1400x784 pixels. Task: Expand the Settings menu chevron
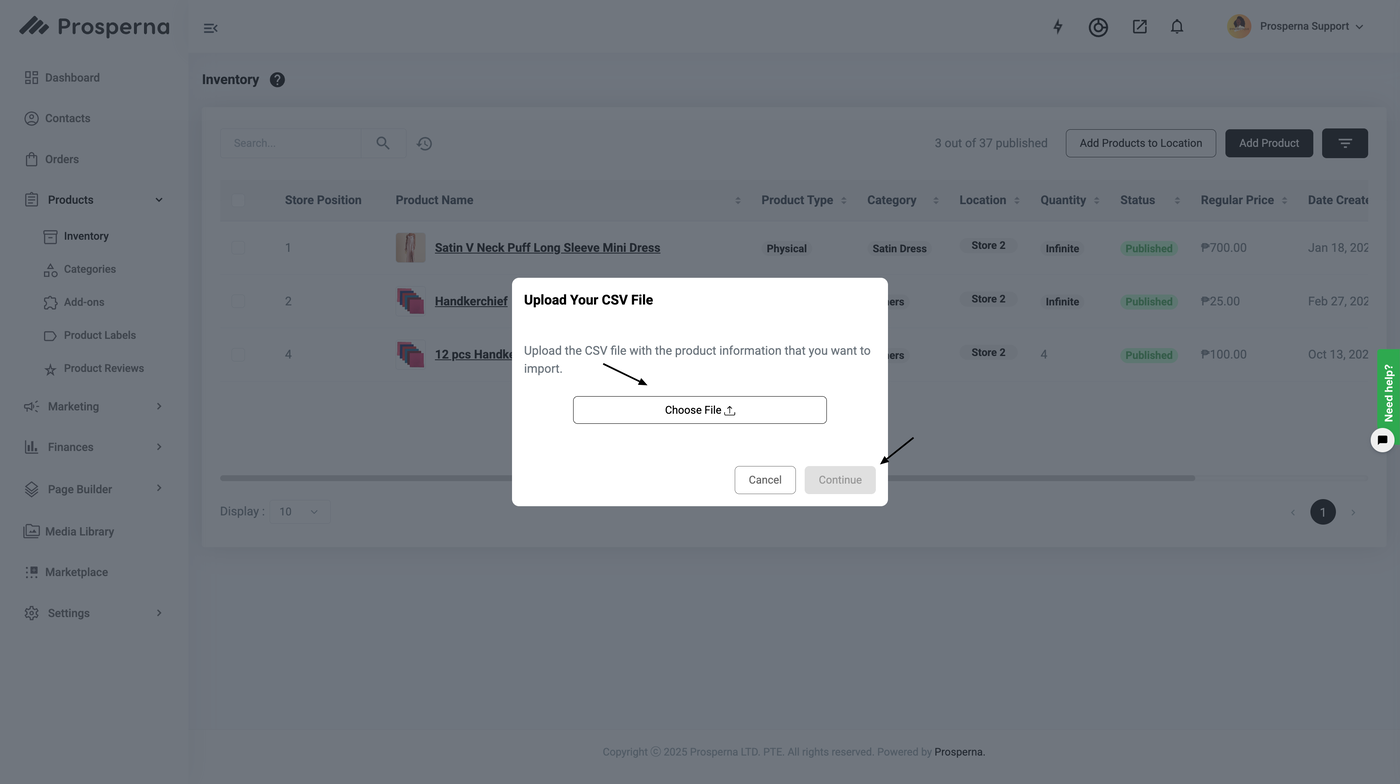(x=159, y=613)
